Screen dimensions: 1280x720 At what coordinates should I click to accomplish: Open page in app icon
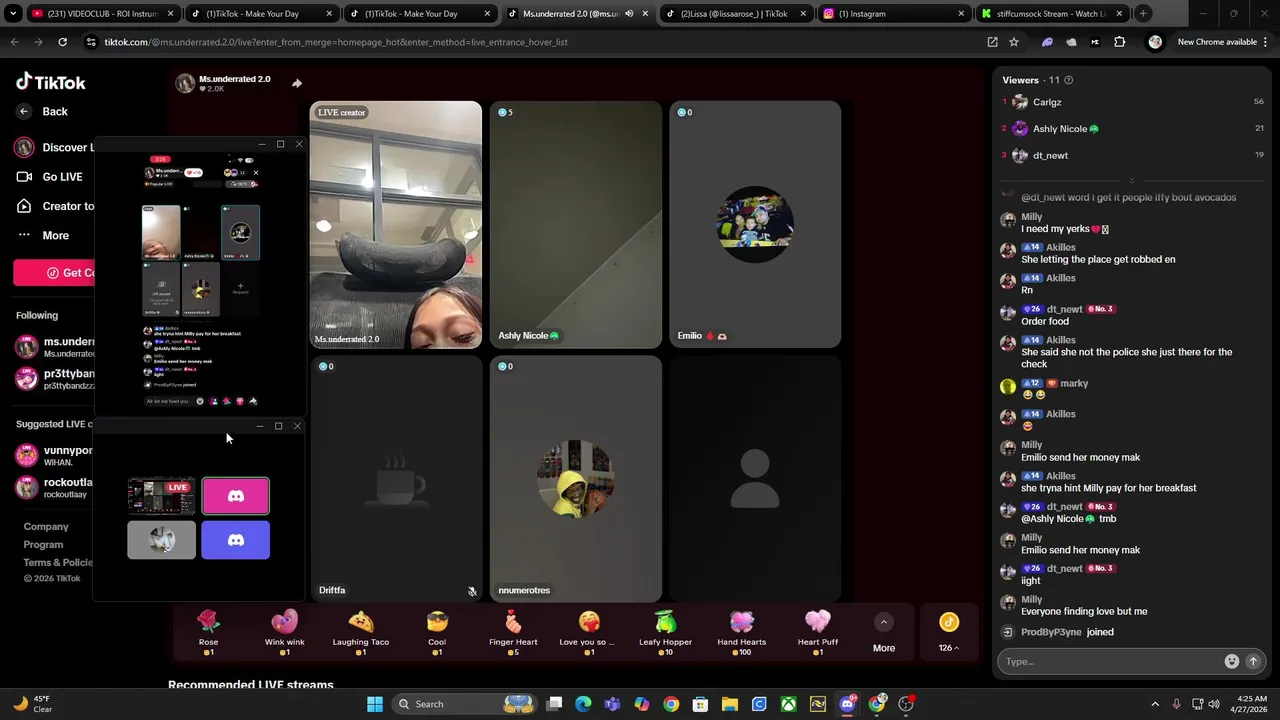click(992, 42)
